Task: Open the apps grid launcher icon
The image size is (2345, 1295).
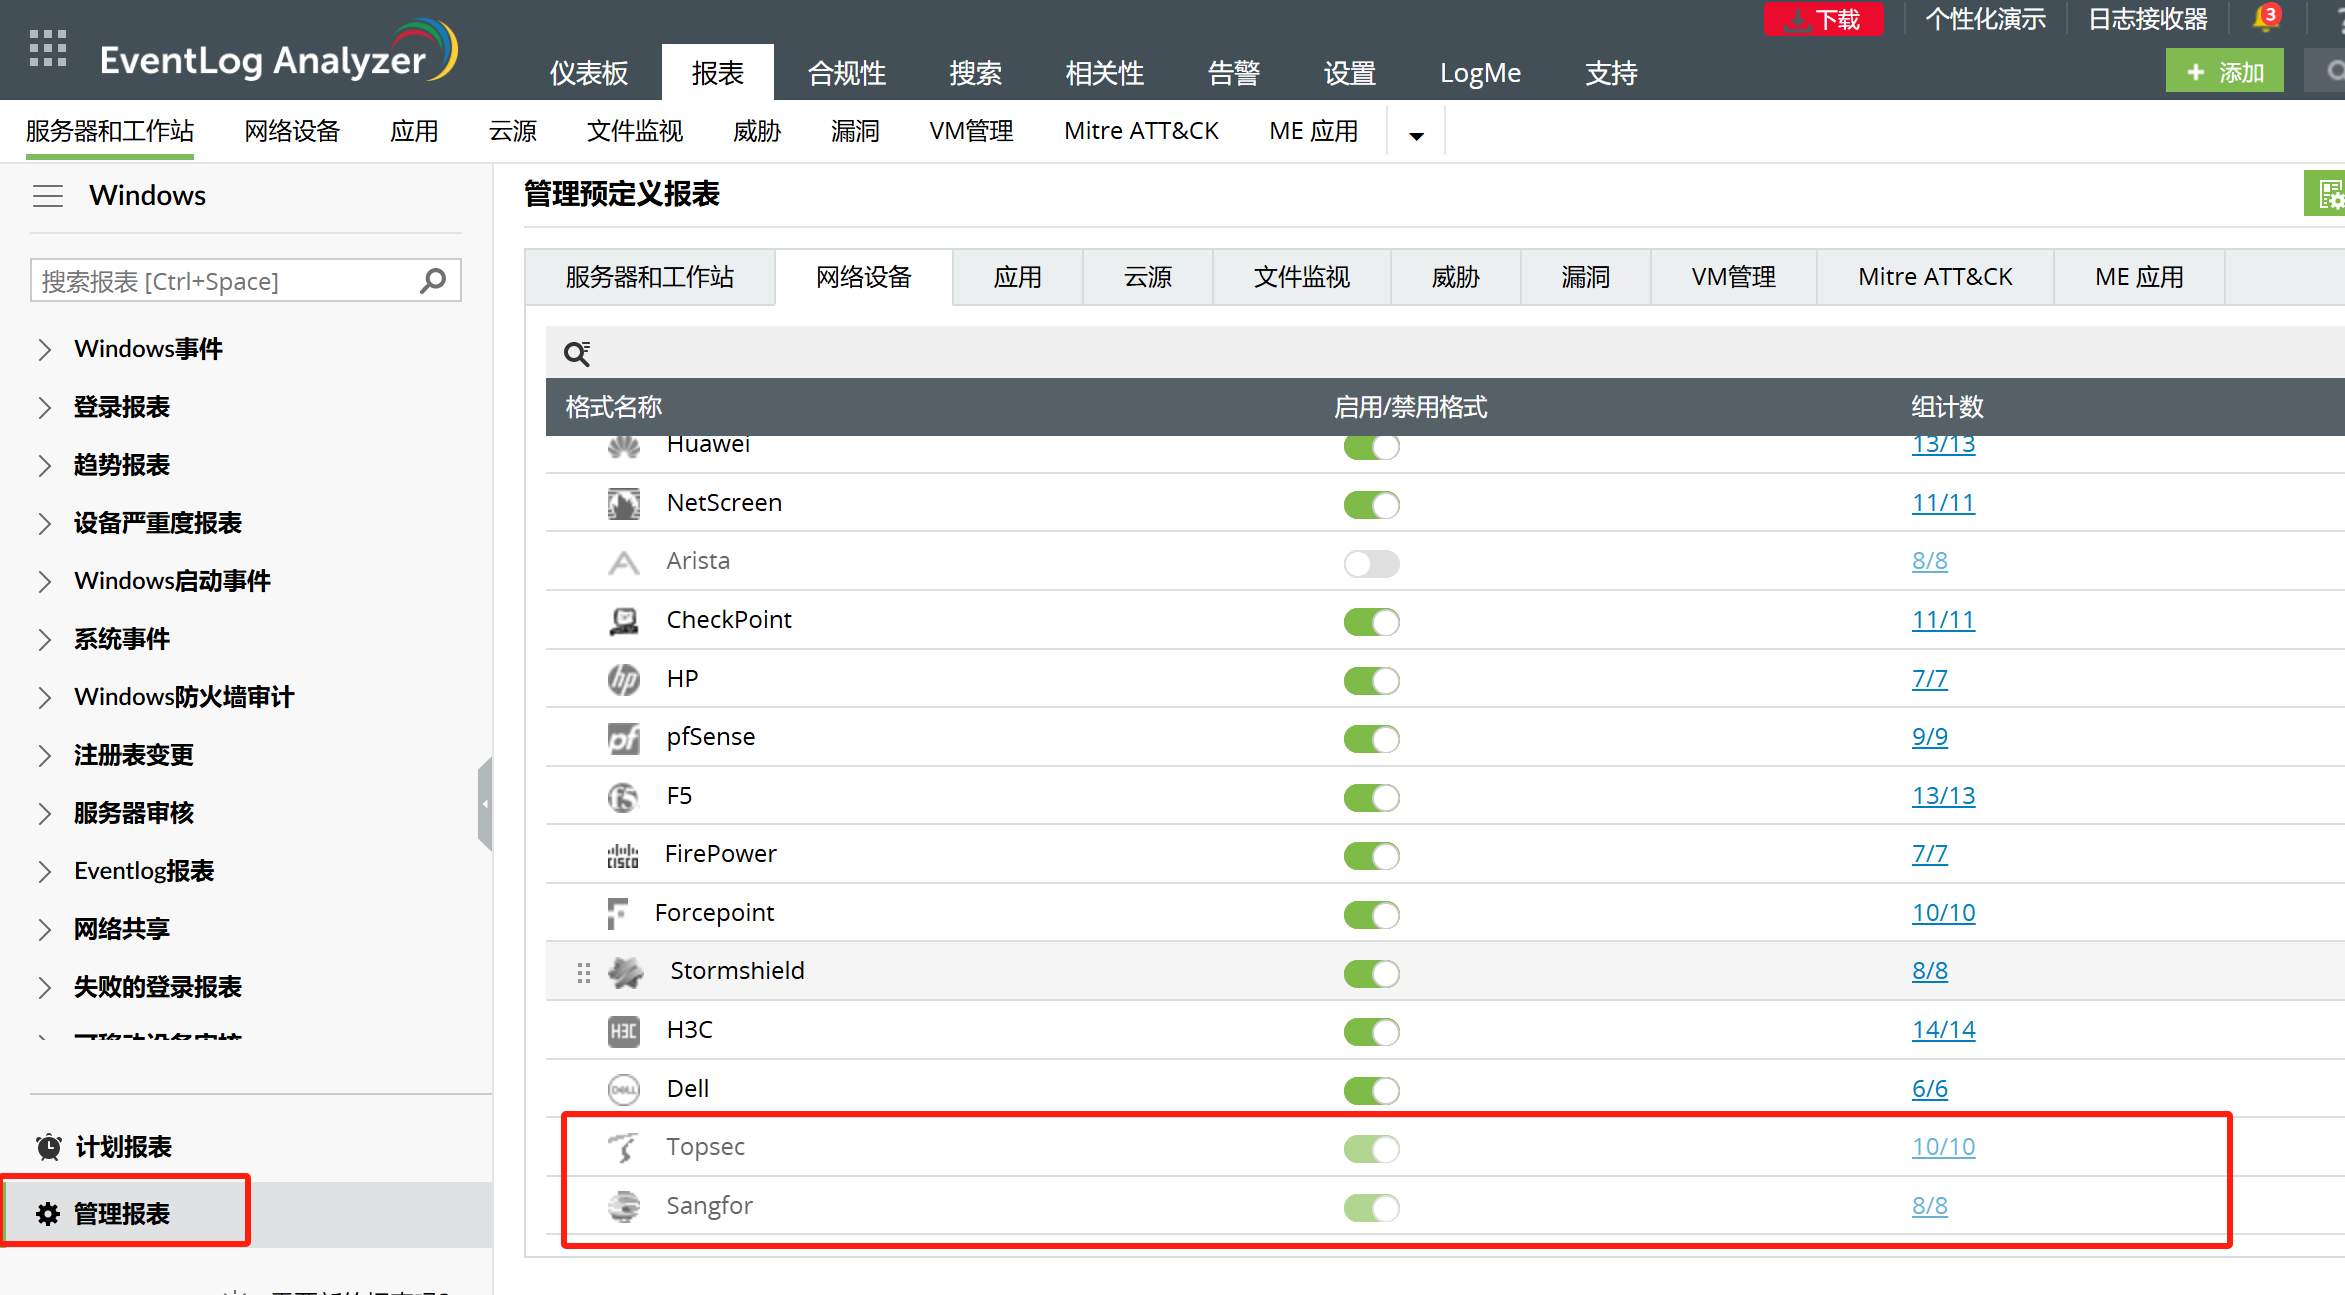Action: coord(47,49)
